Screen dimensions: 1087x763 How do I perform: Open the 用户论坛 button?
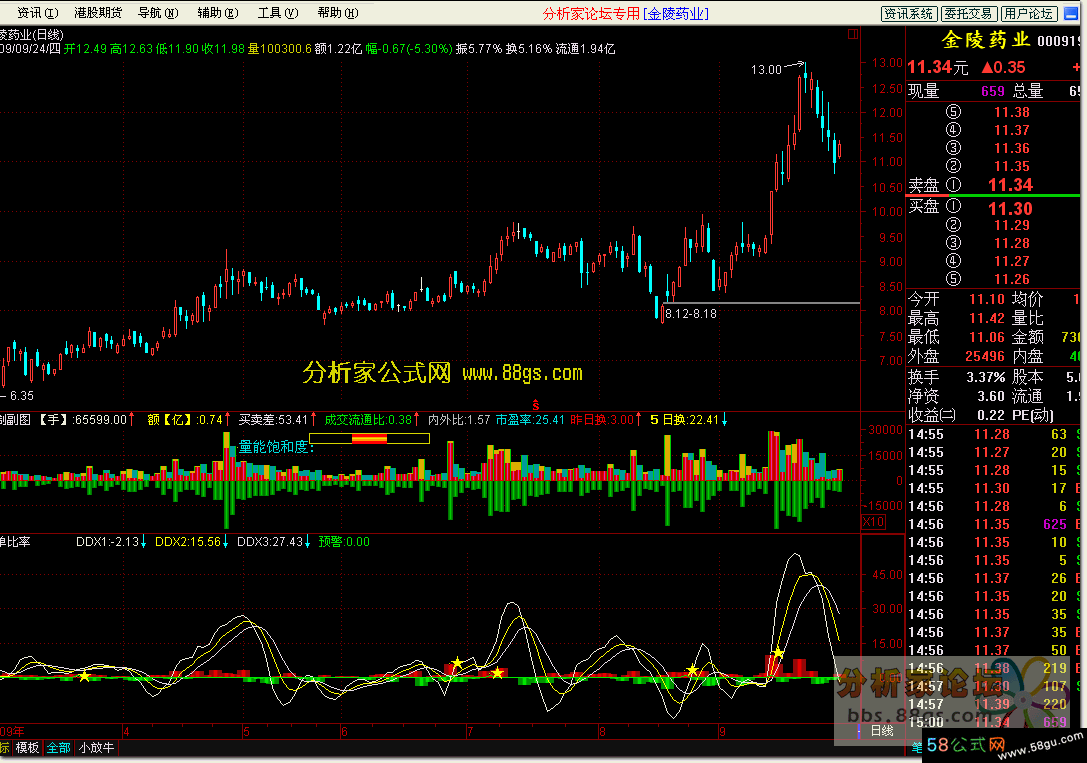click(1029, 14)
